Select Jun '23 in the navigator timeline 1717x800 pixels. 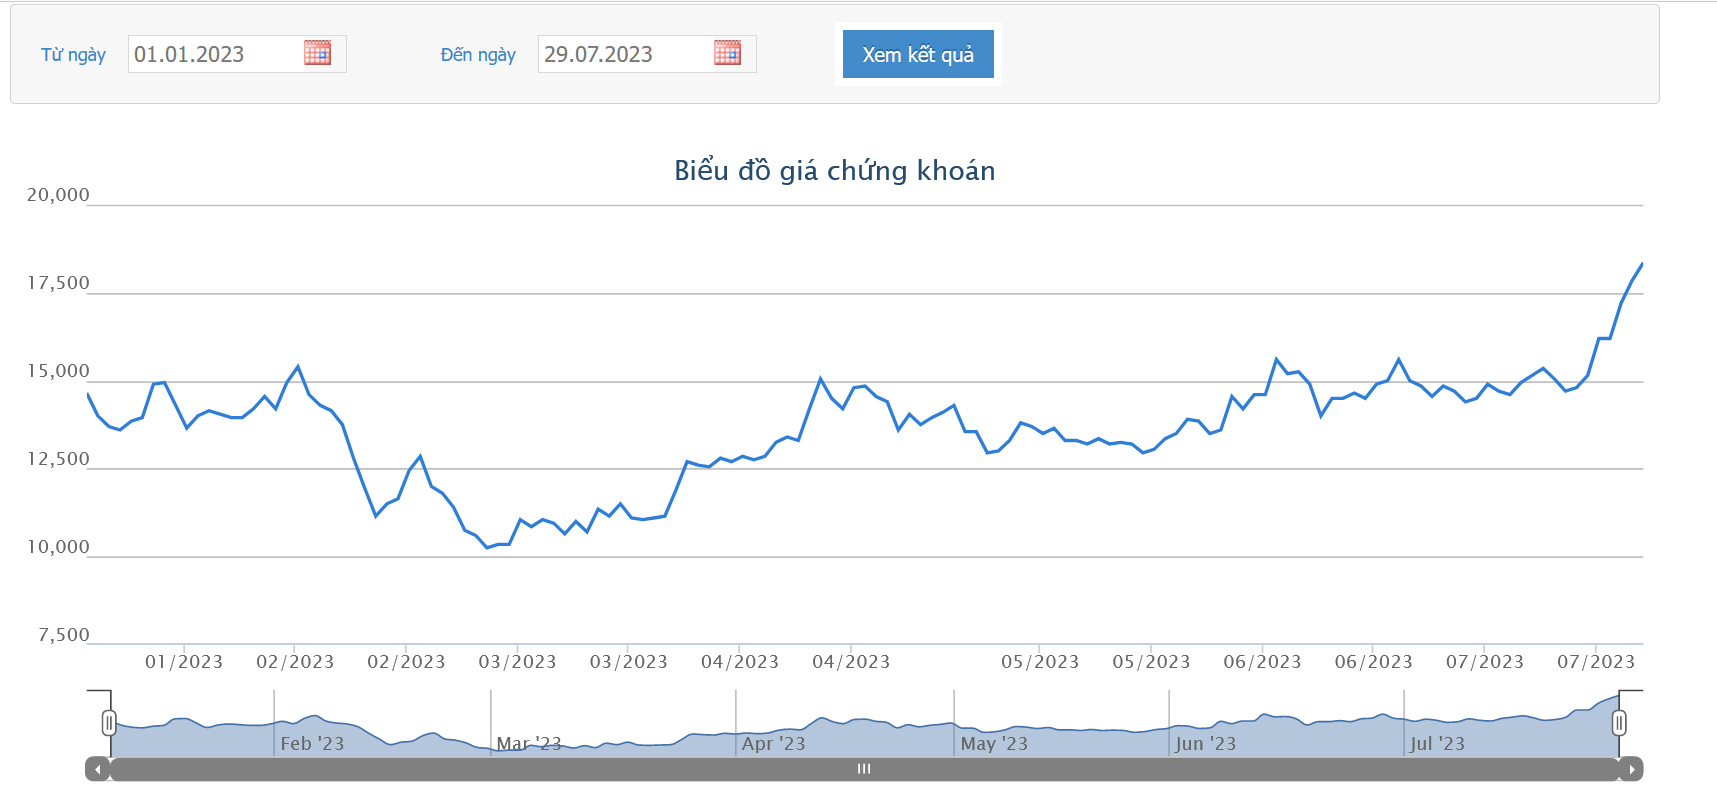pos(1205,743)
